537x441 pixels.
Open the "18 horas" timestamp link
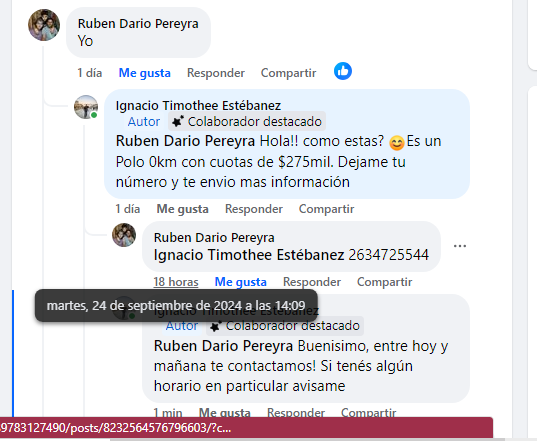176,282
